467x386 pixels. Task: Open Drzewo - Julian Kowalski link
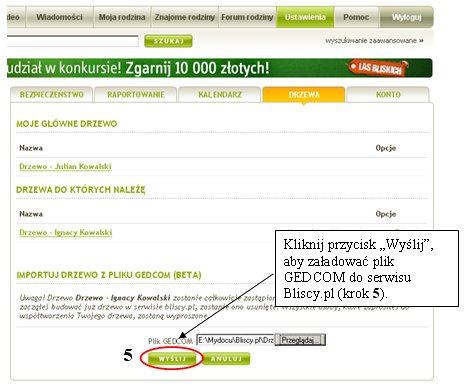tap(65, 166)
